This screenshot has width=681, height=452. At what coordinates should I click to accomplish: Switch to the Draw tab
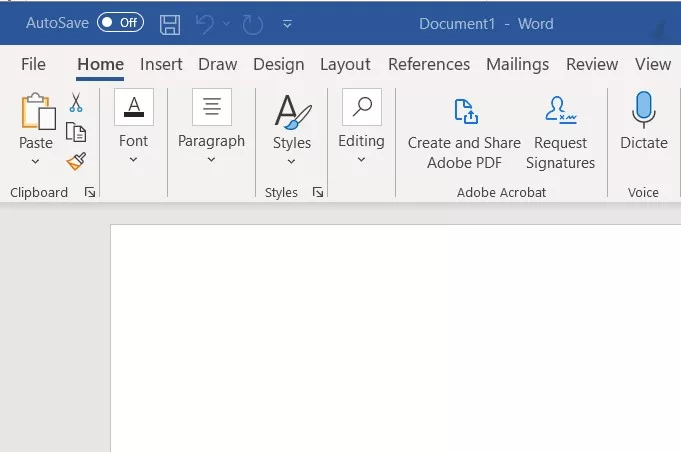218,64
